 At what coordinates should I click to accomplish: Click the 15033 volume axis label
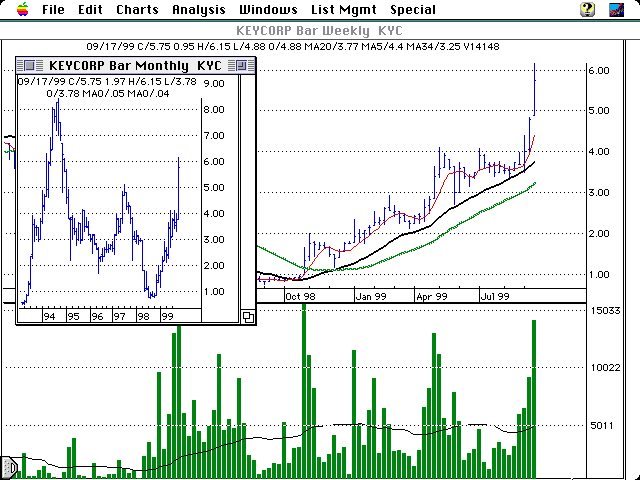605,311
